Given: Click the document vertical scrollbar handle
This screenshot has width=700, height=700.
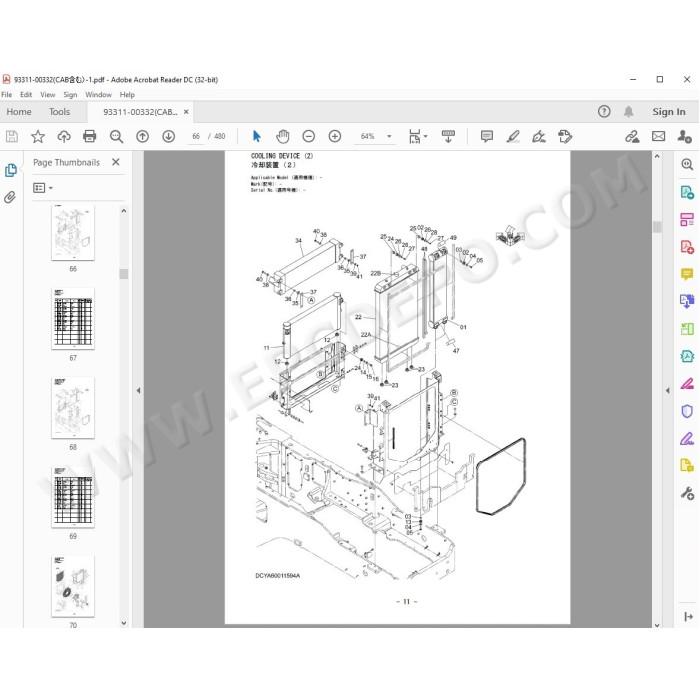Looking at the screenshot, I should point(657,227).
